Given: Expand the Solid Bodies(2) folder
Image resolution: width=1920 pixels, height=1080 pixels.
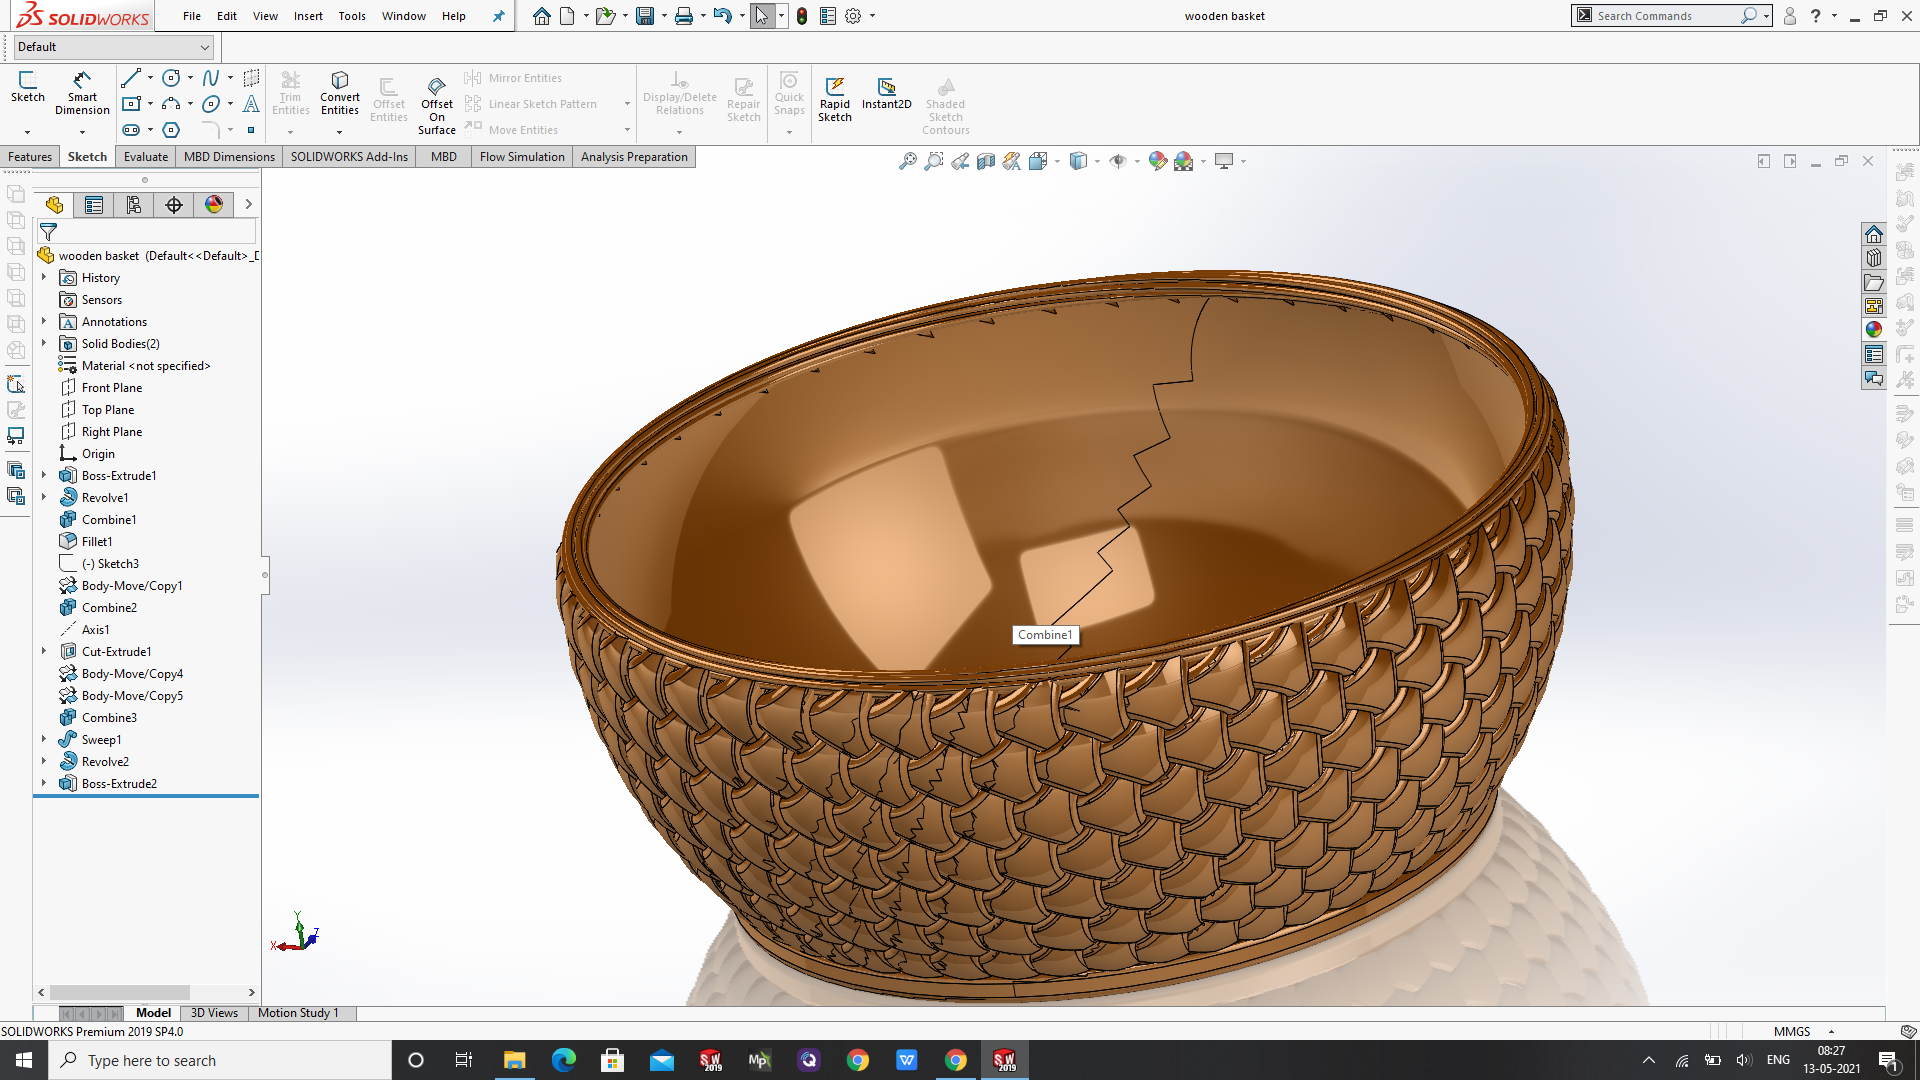Looking at the screenshot, I should point(44,343).
